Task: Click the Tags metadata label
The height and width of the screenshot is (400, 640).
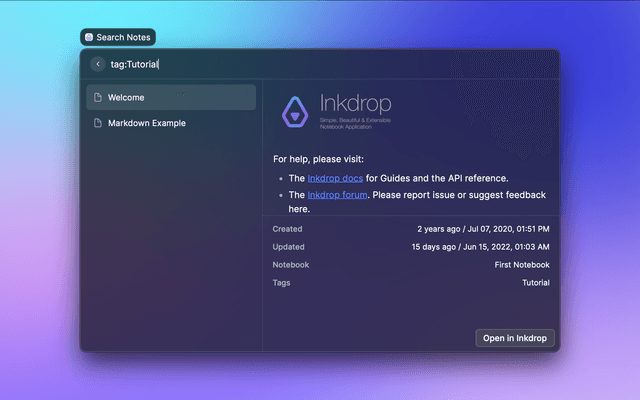Action: 283,283
